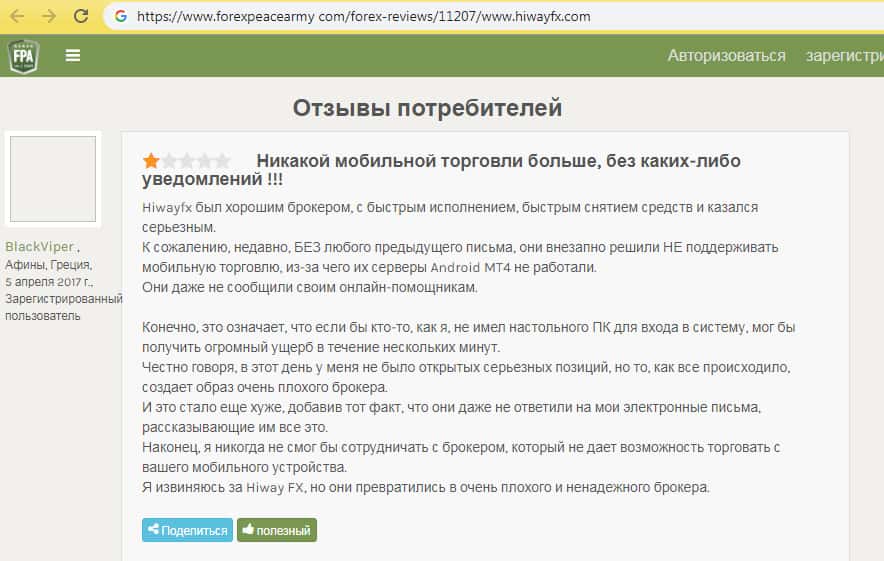
Task: Click the 'Отзывы потребителей' heading
Action: click(x=427, y=108)
